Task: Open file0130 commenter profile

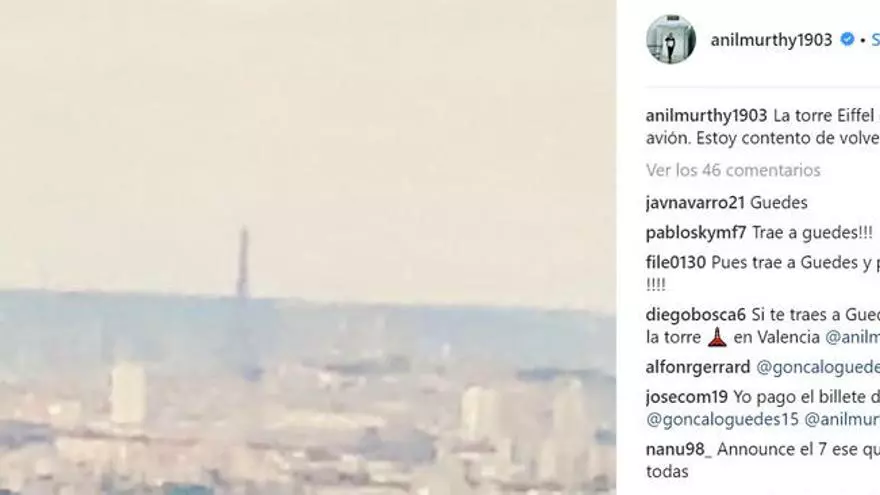Action: (x=676, y=262)
